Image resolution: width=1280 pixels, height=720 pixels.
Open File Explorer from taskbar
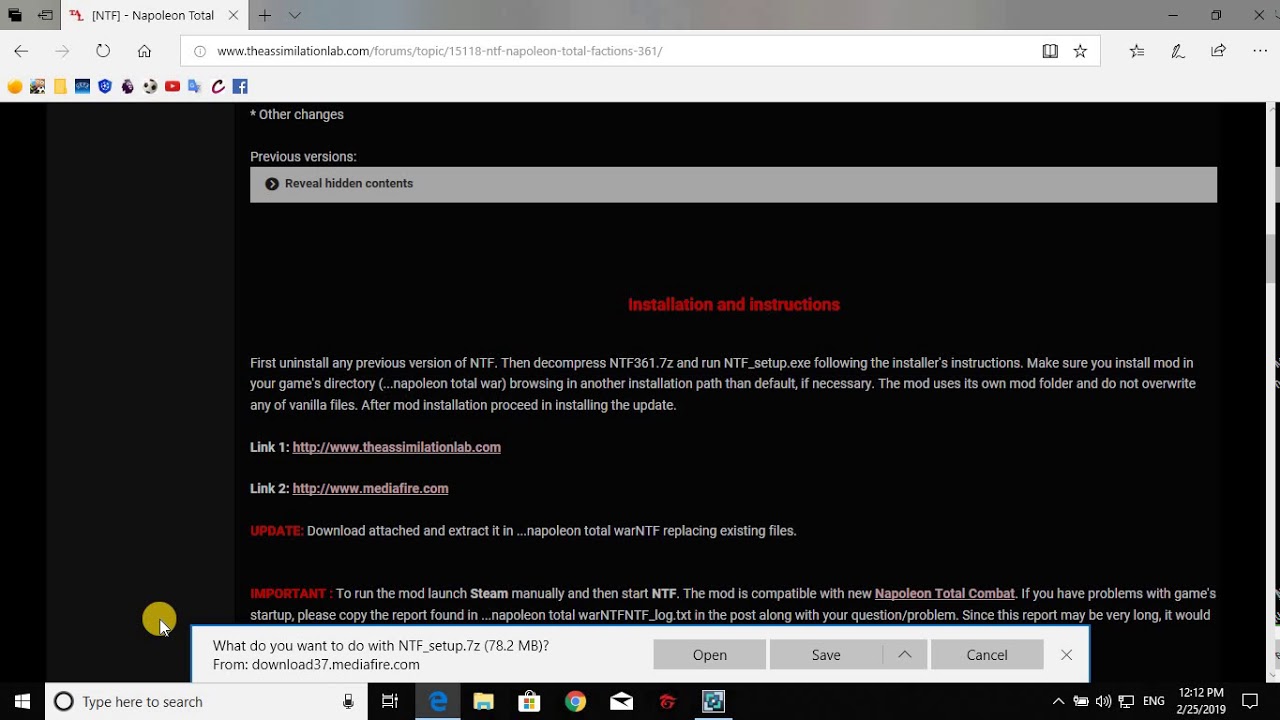[483, 702]
